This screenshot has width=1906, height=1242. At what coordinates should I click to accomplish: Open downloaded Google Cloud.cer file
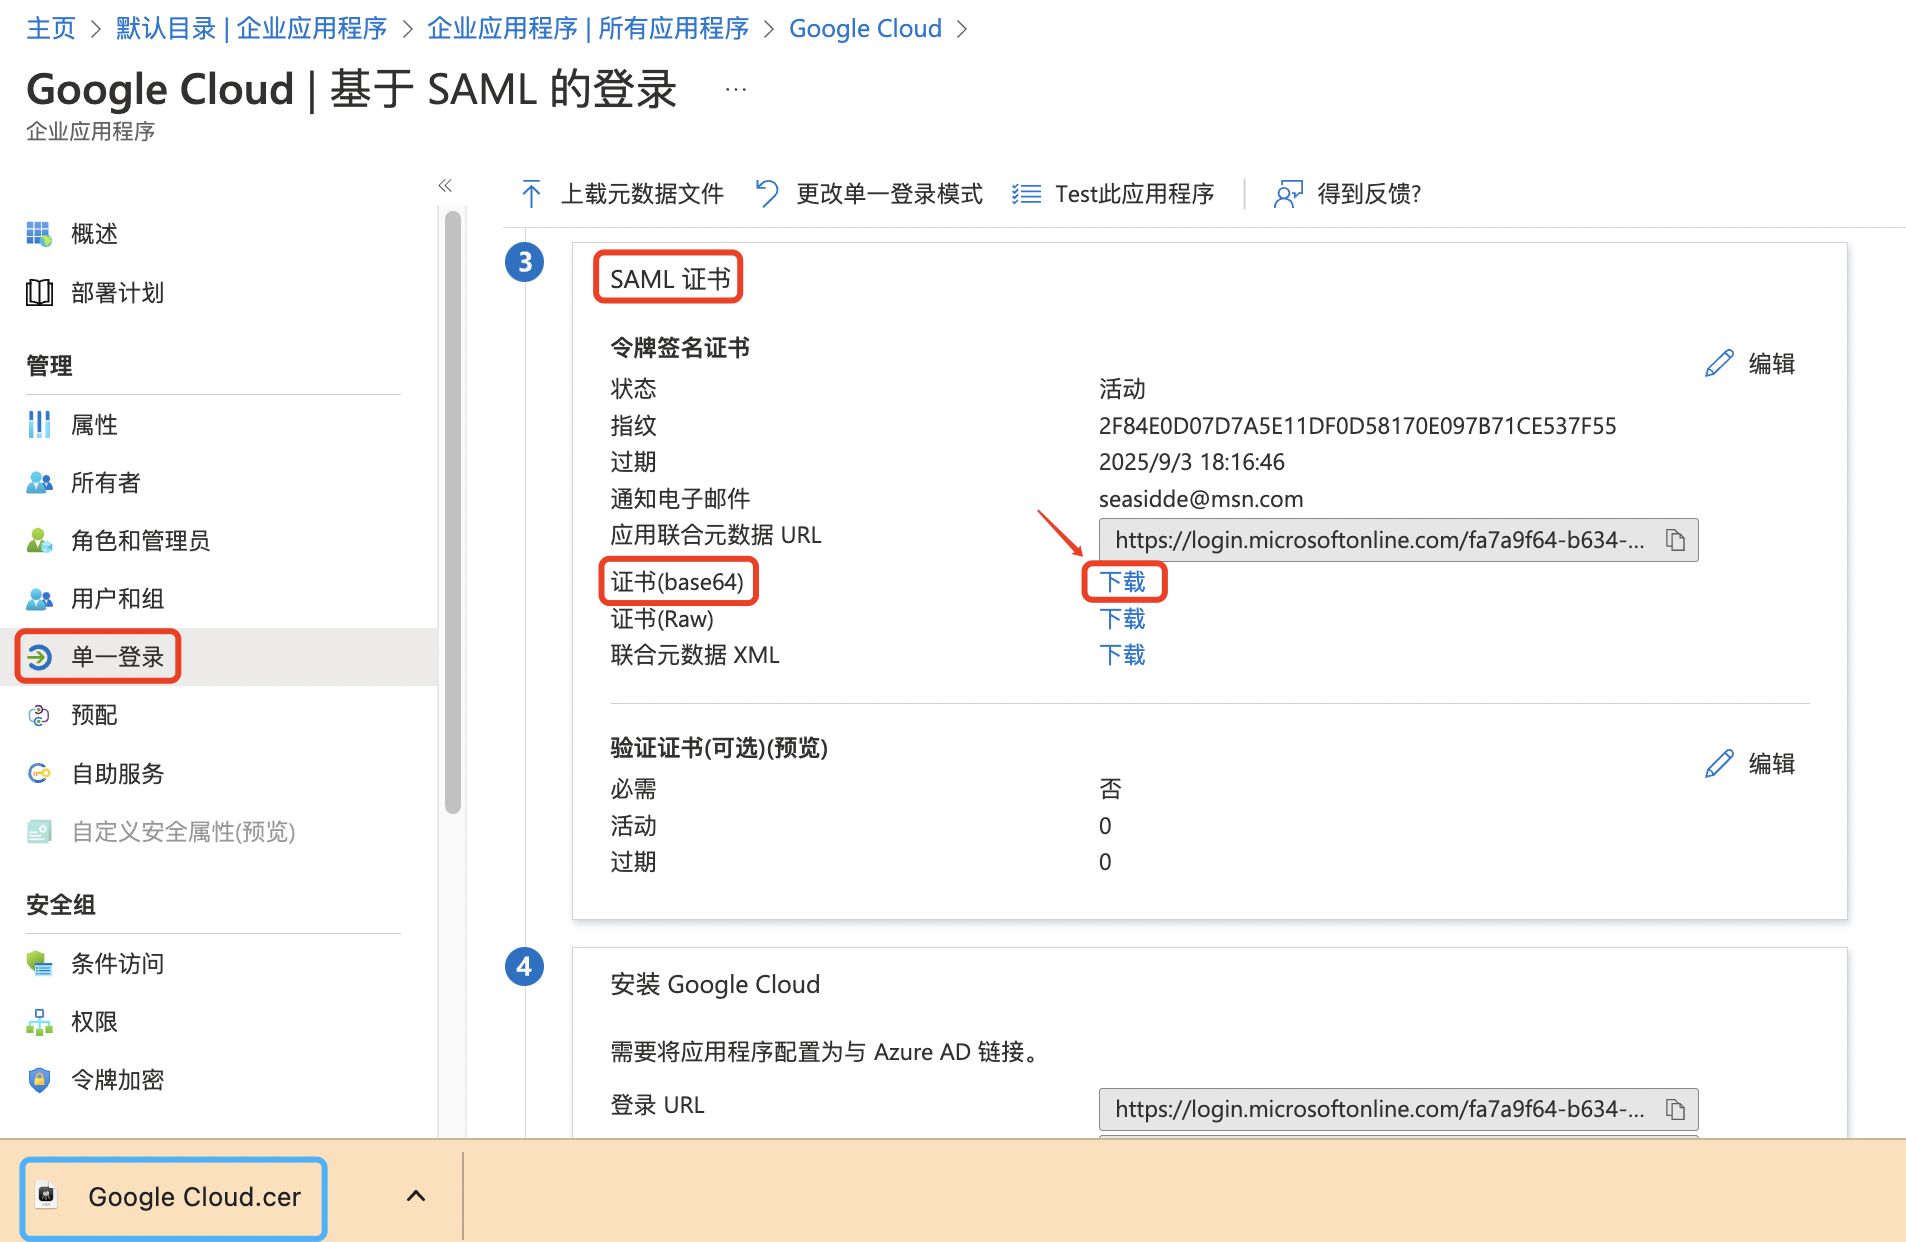point(174,1197)
